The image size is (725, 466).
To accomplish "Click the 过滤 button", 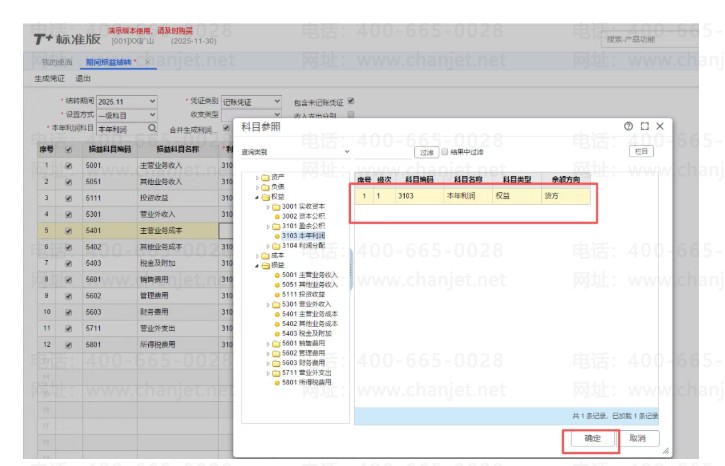I will click(426, 152).
